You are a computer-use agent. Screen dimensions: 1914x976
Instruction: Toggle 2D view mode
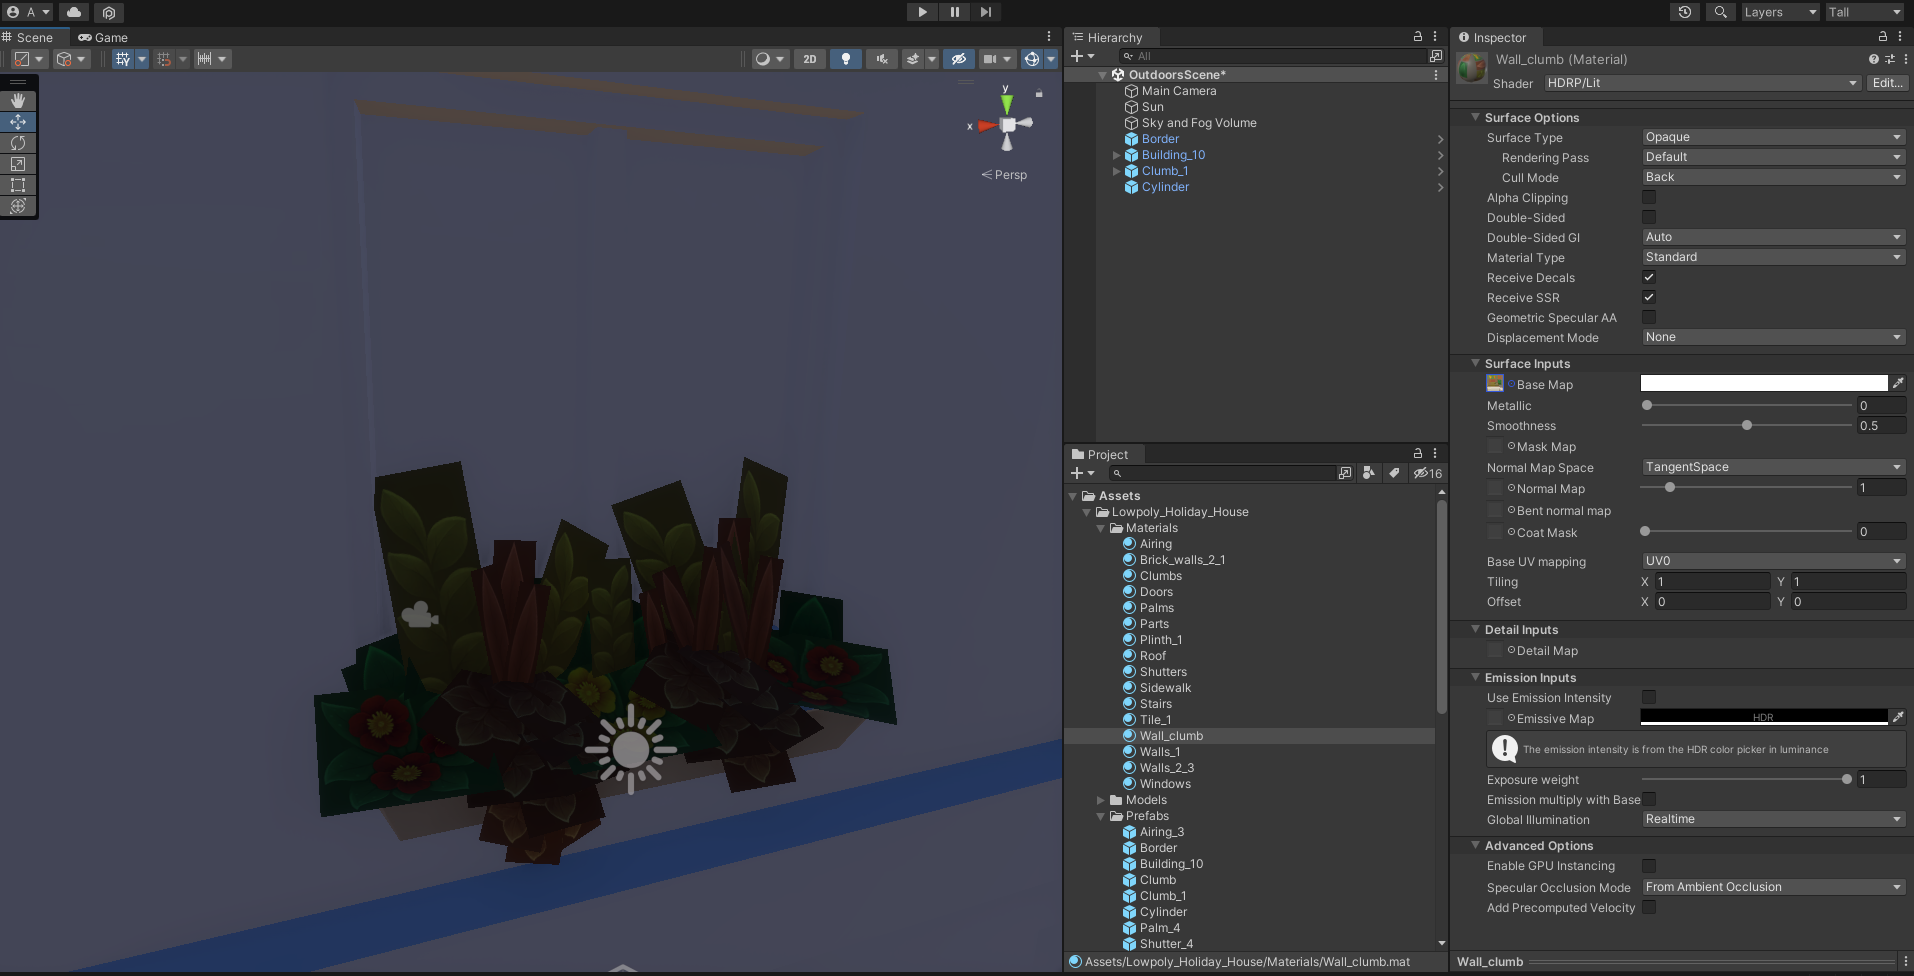[x=809, y=59]
